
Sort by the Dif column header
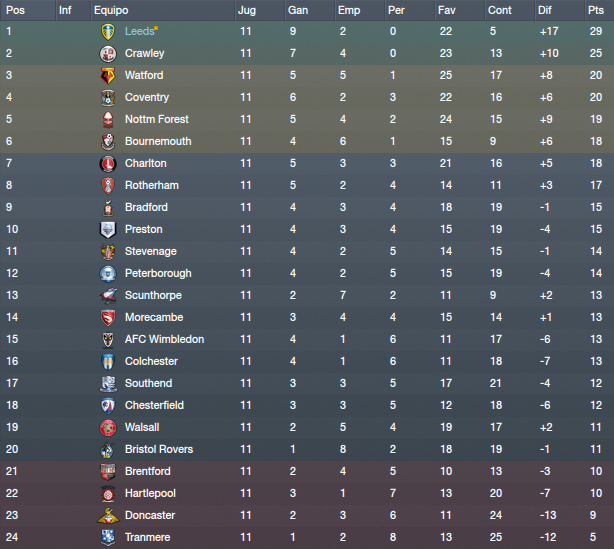point(544,10)
